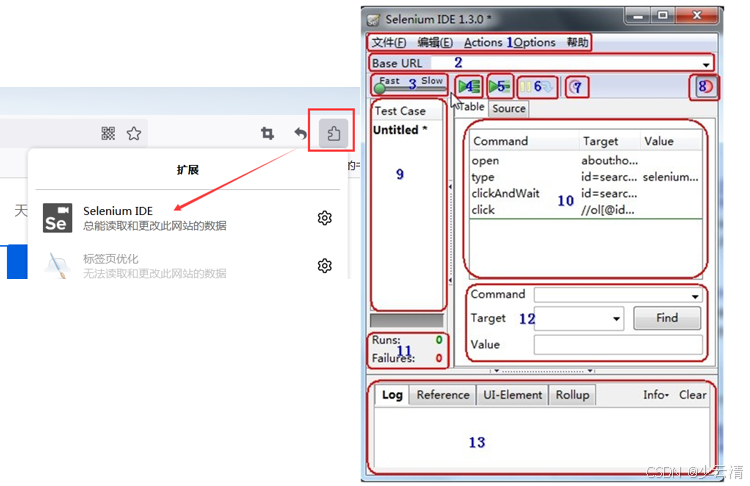This screenshot has width=750, height=486.
Task: Click the 标签页优化 extension icon
Action: click(57, 266)
